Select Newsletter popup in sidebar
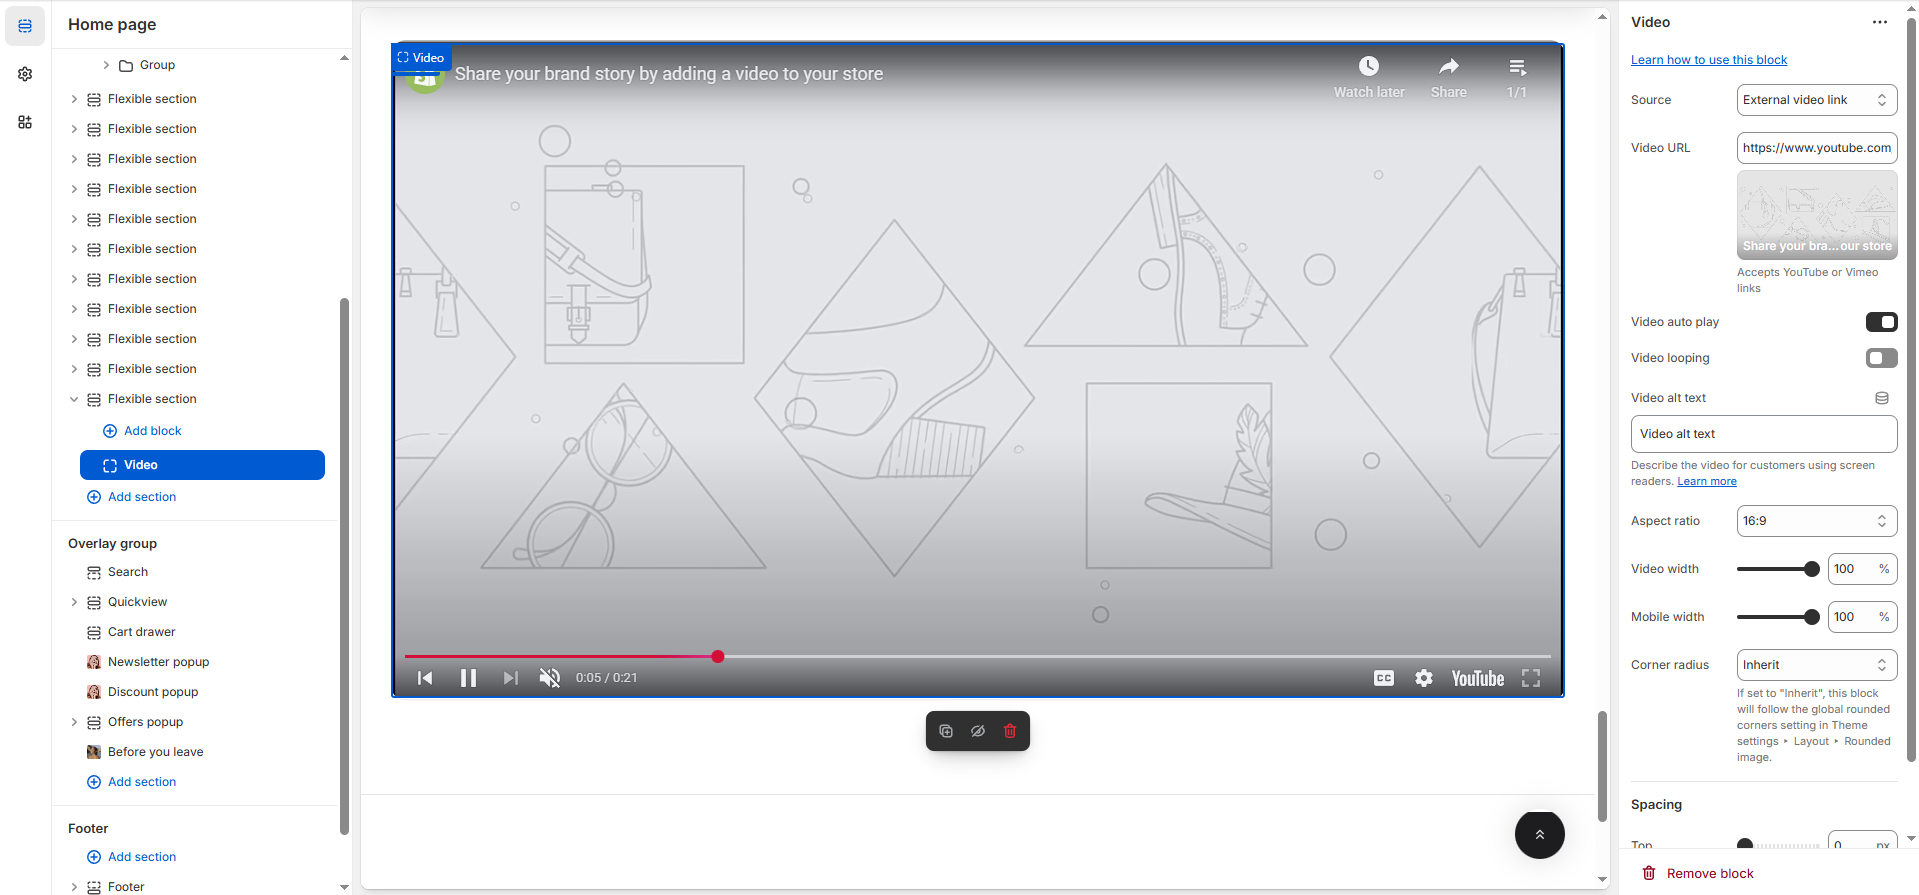The width and height of the screenshot is (1919, 895). tap(158, 662)
